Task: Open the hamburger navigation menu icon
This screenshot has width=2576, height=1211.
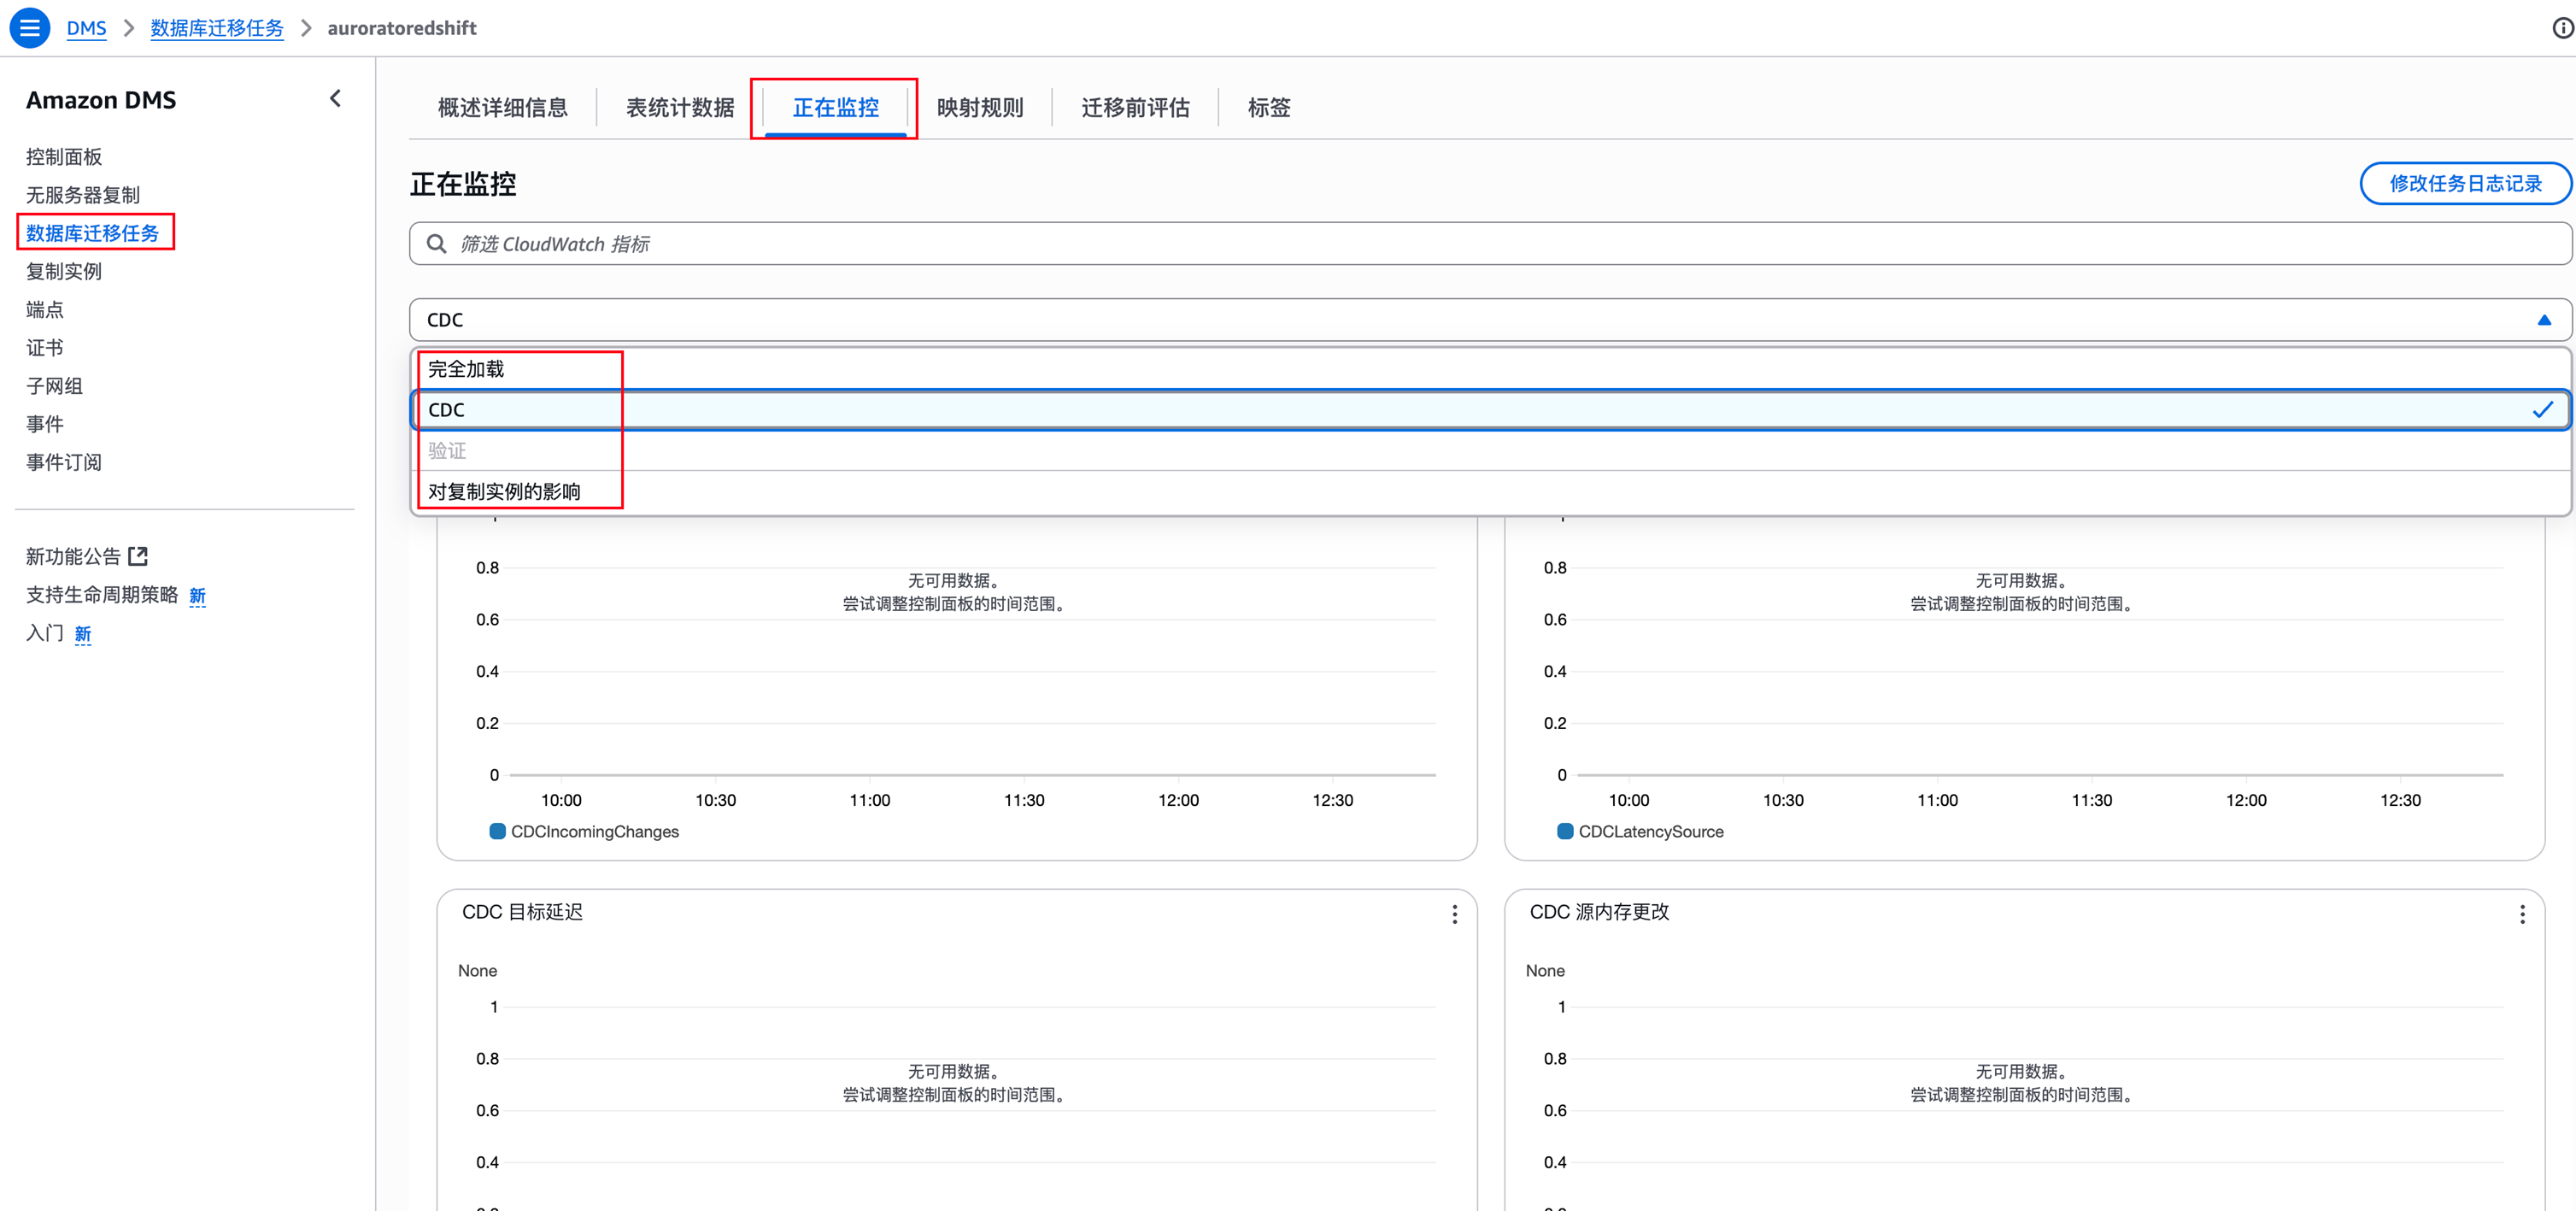Action: tap(30, 28)
